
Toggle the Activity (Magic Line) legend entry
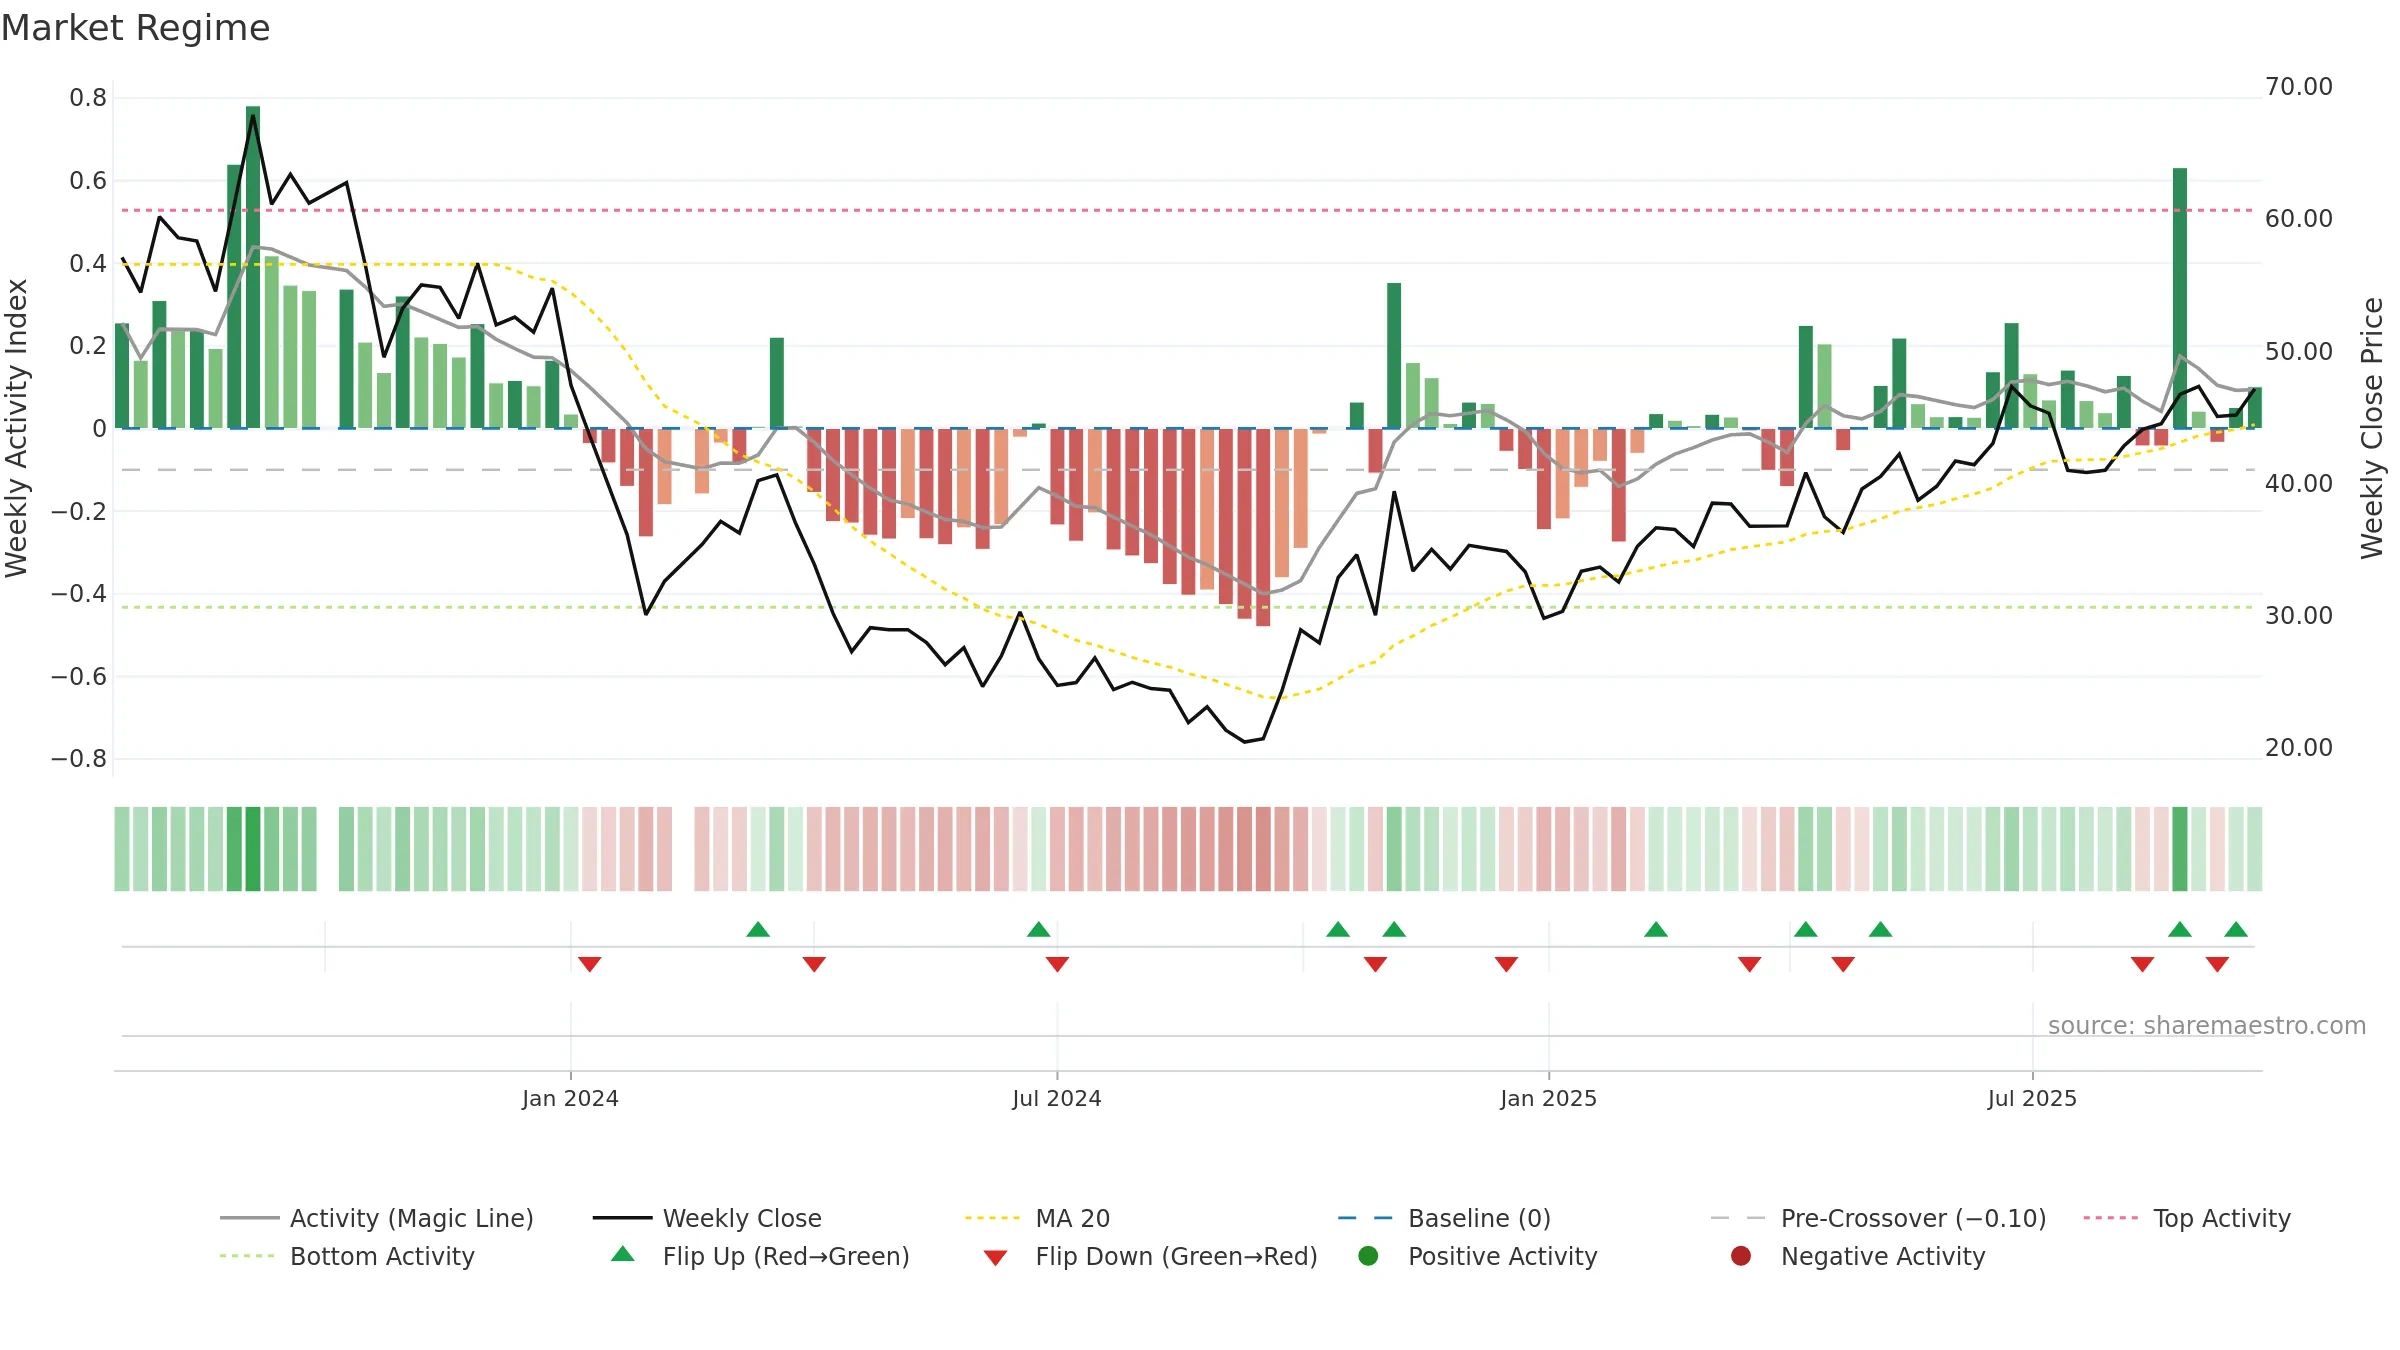click(377, 1218)
